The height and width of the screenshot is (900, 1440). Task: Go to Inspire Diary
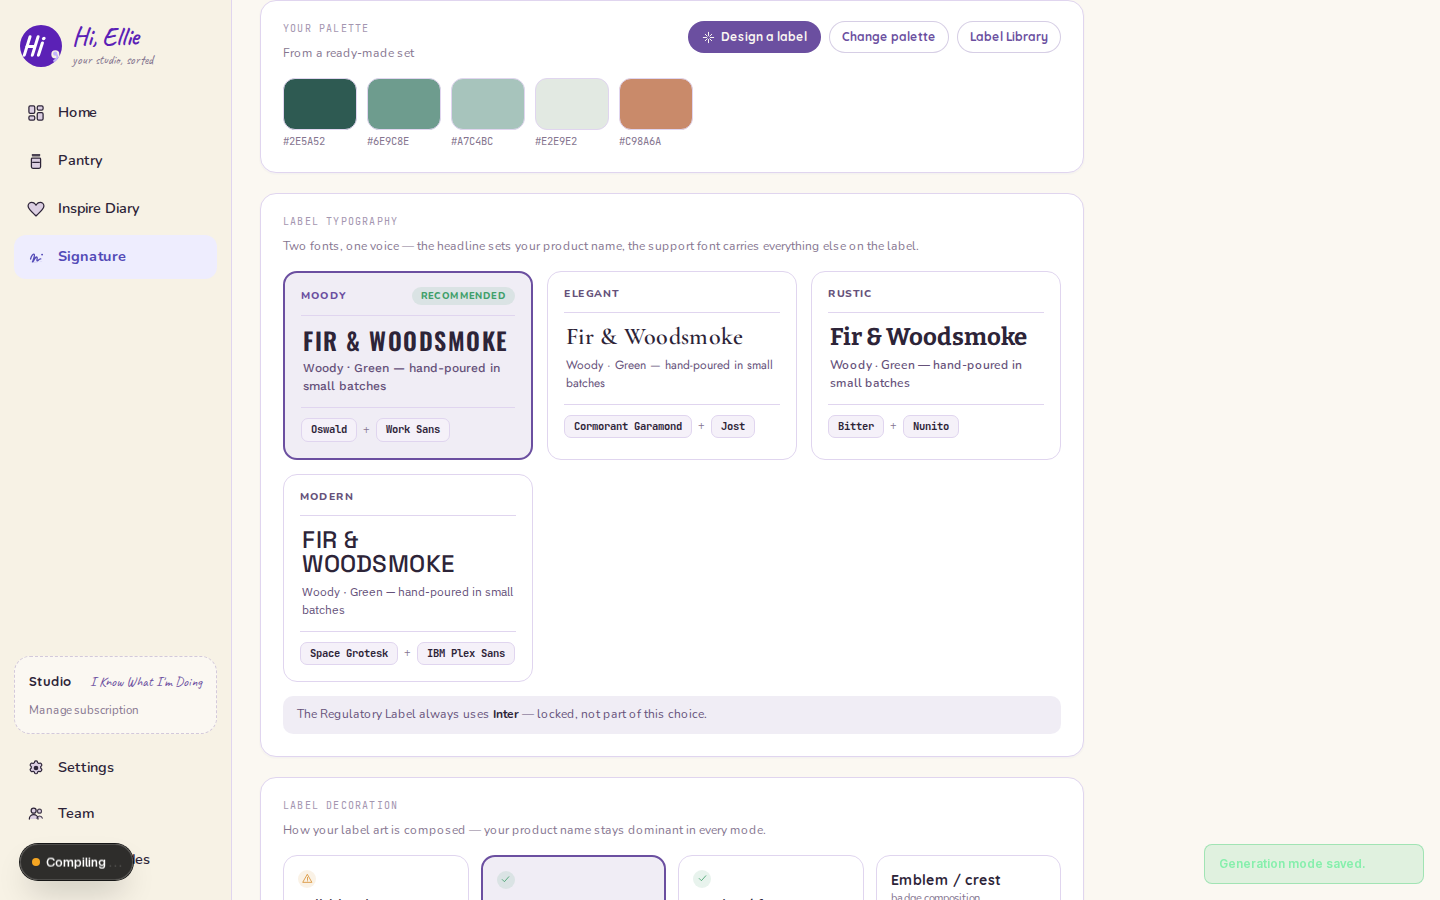click(115, 209)
